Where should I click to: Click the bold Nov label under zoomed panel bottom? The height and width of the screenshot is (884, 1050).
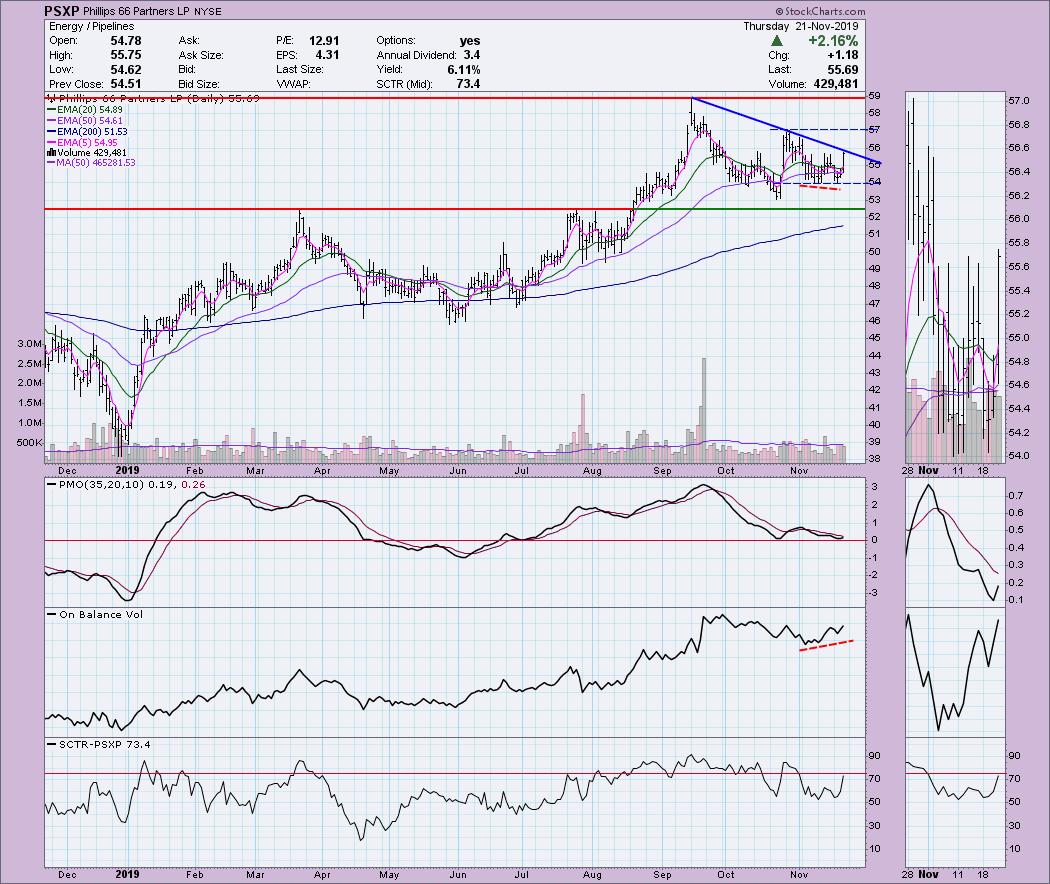(x=927, y=874)
